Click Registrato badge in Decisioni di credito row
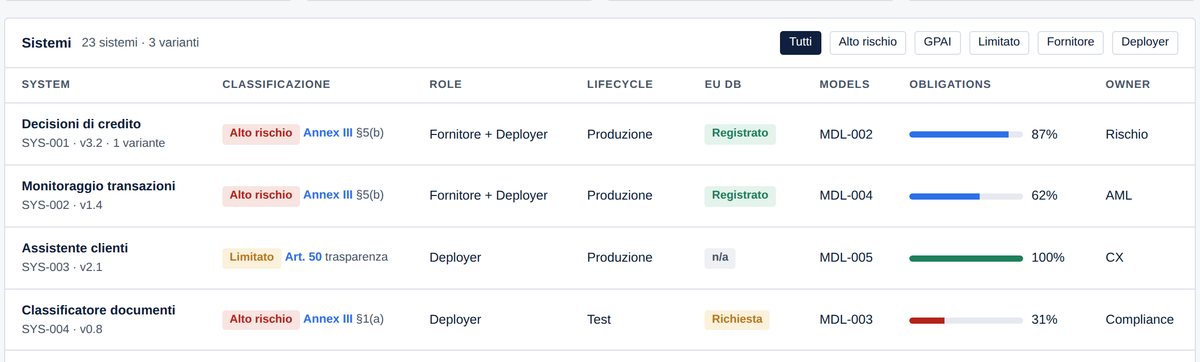Viewport: 1200px width, 362px height. tap(740, 134)
